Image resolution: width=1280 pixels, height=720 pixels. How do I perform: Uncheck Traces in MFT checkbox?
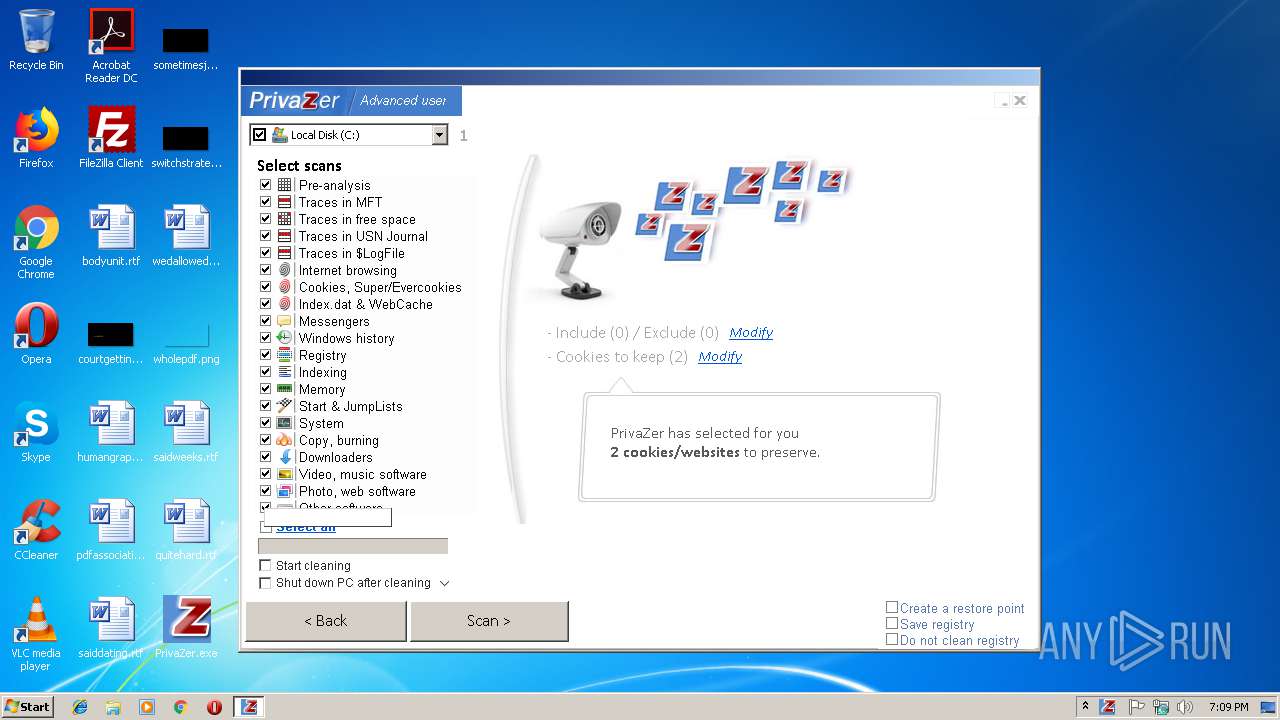pos(266,202)
